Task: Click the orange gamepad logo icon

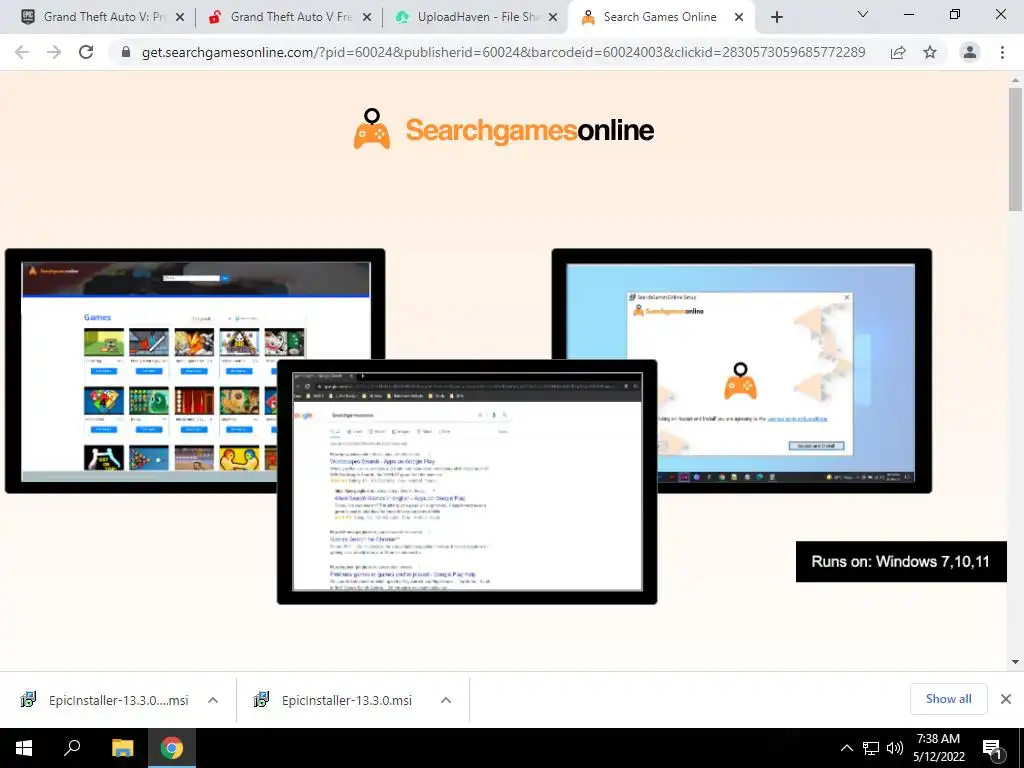Action: (x=372, y=129)
